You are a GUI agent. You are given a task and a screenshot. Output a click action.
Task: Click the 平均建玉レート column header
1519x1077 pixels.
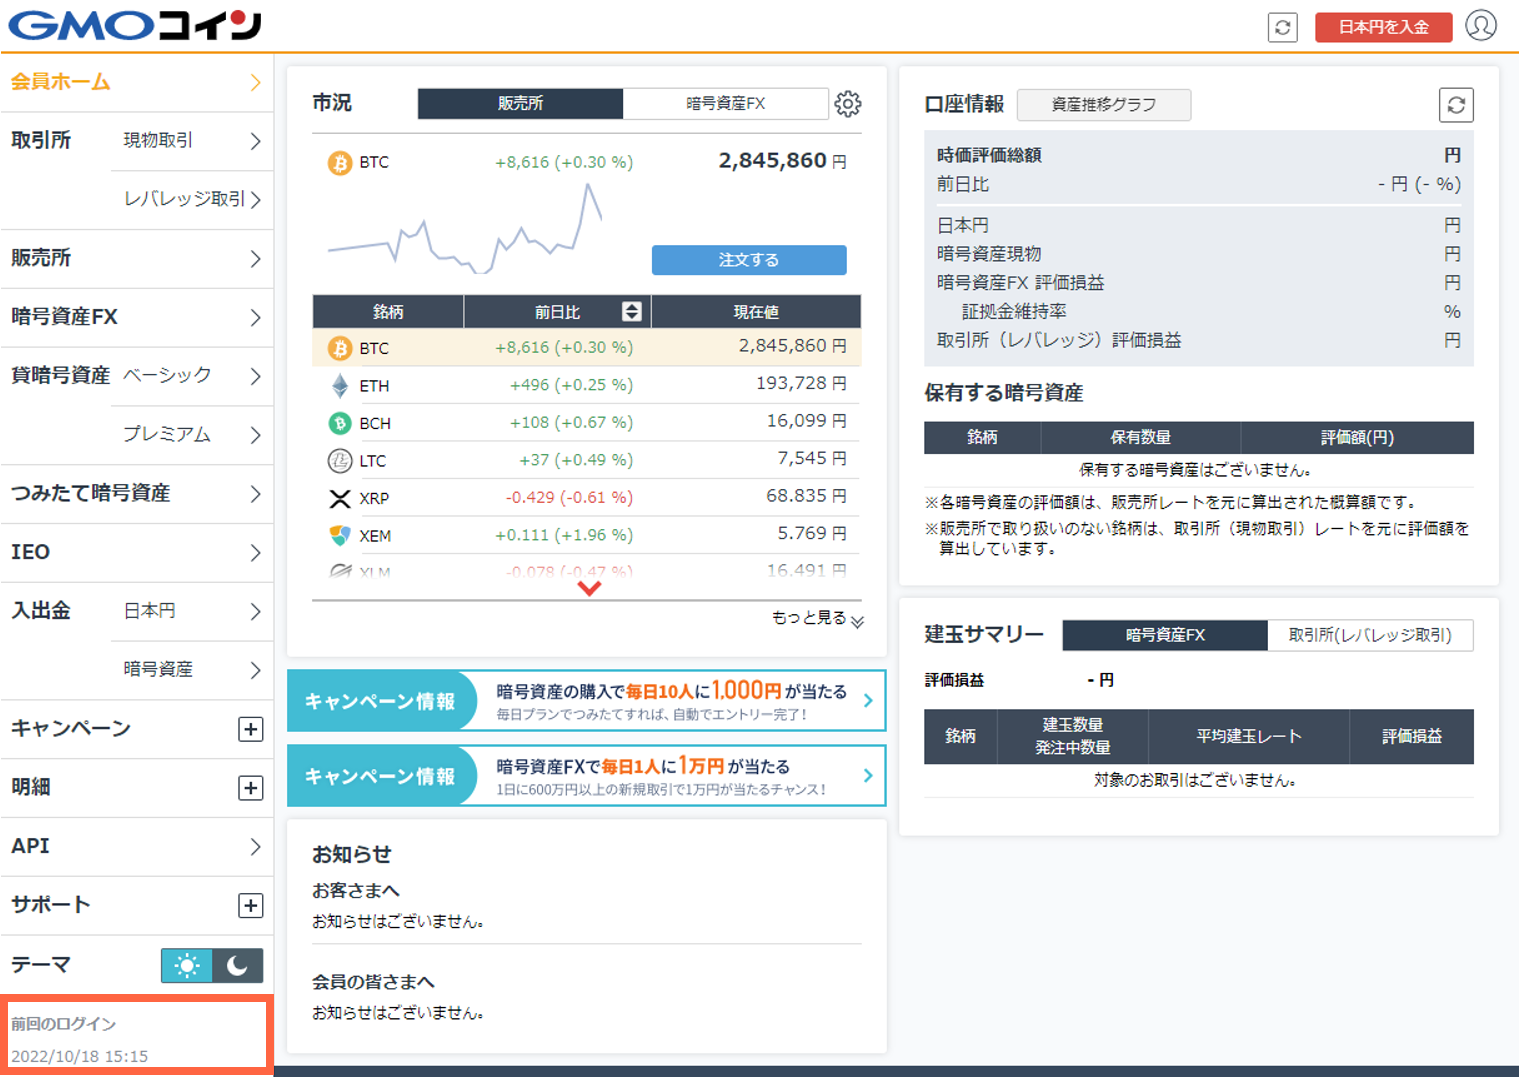pyautogui.click(x=1249, y=737)
